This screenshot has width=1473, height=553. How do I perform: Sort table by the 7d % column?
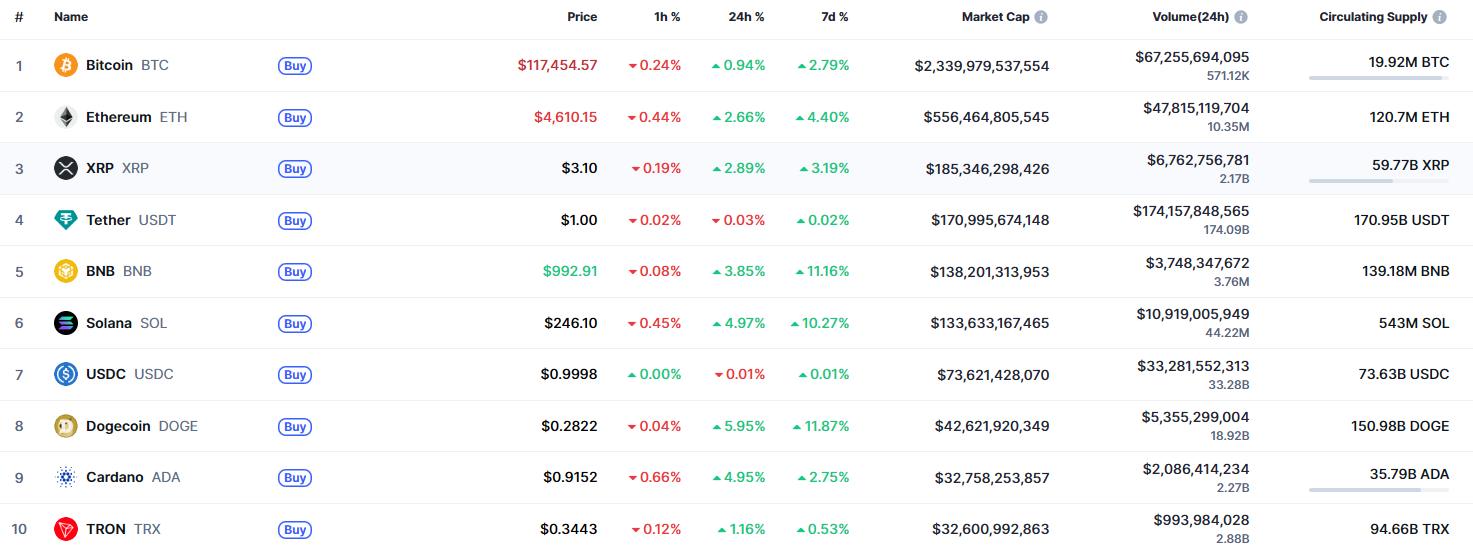pyautogui.click(x=833, y=17)
